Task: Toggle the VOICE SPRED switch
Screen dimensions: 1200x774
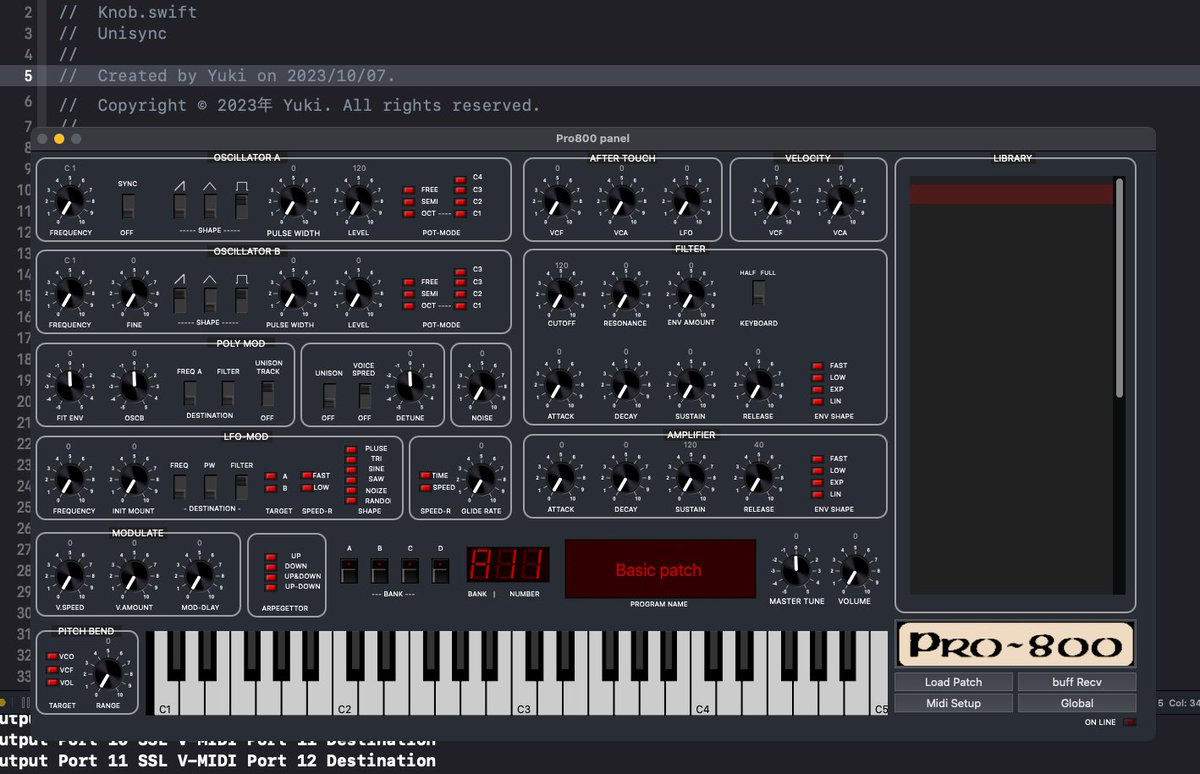Action: (x=365, y=395)
